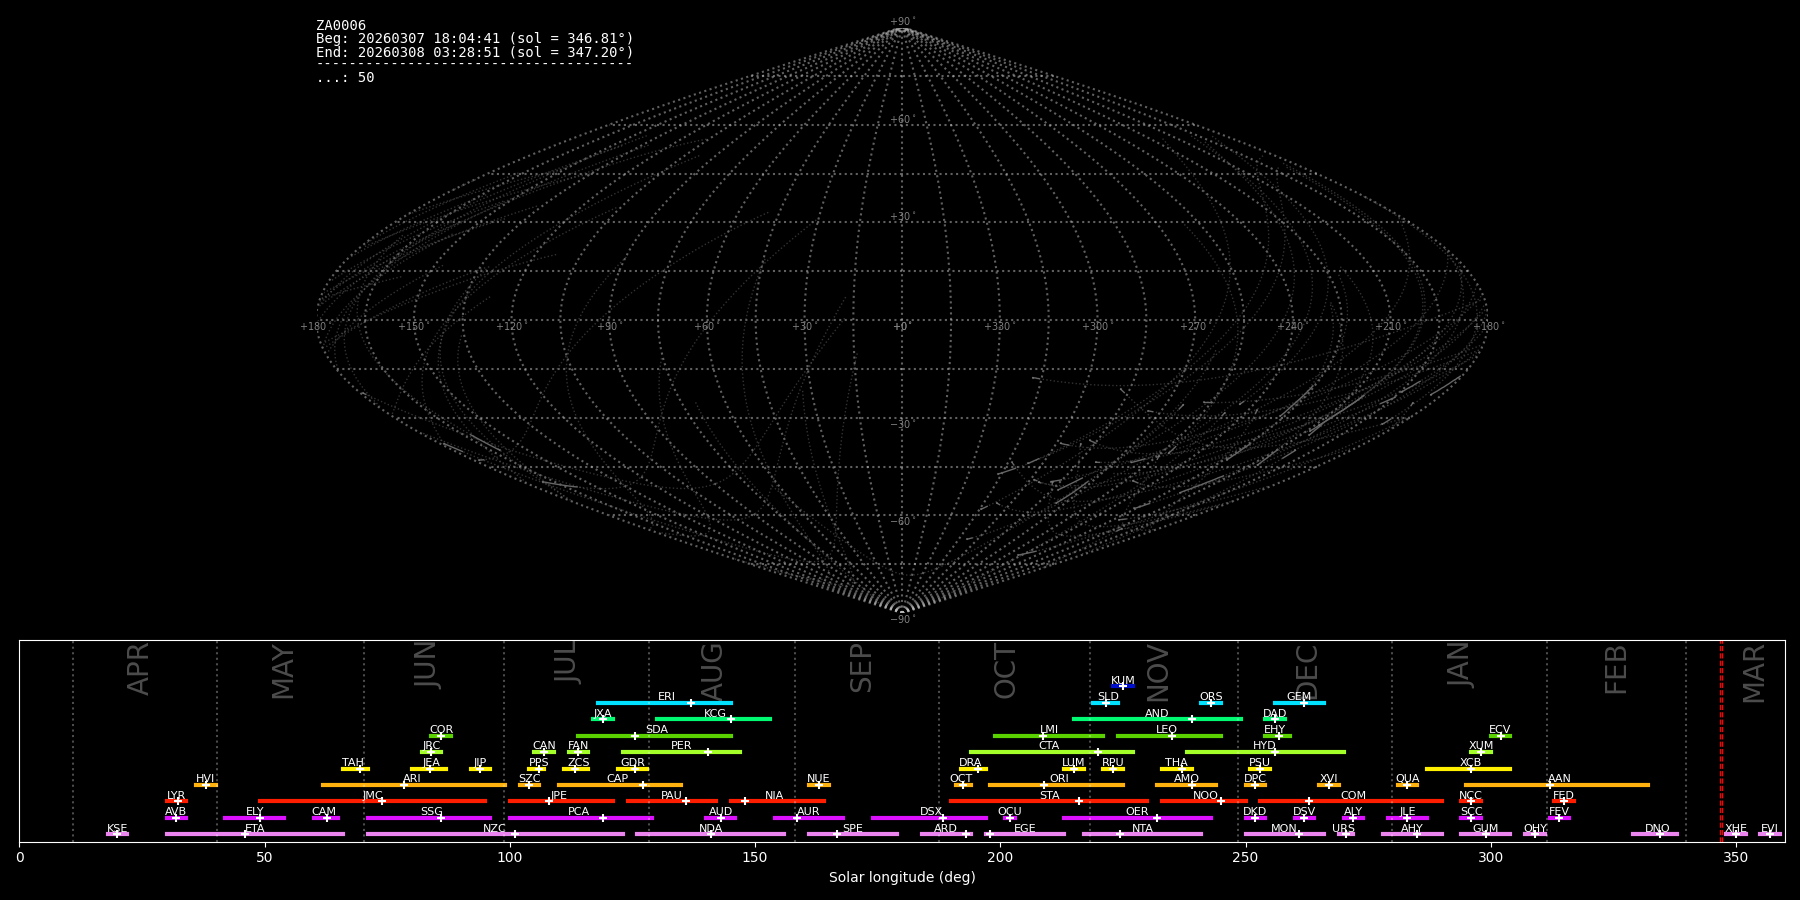Click the HYD shower label

coord(1265,746)
